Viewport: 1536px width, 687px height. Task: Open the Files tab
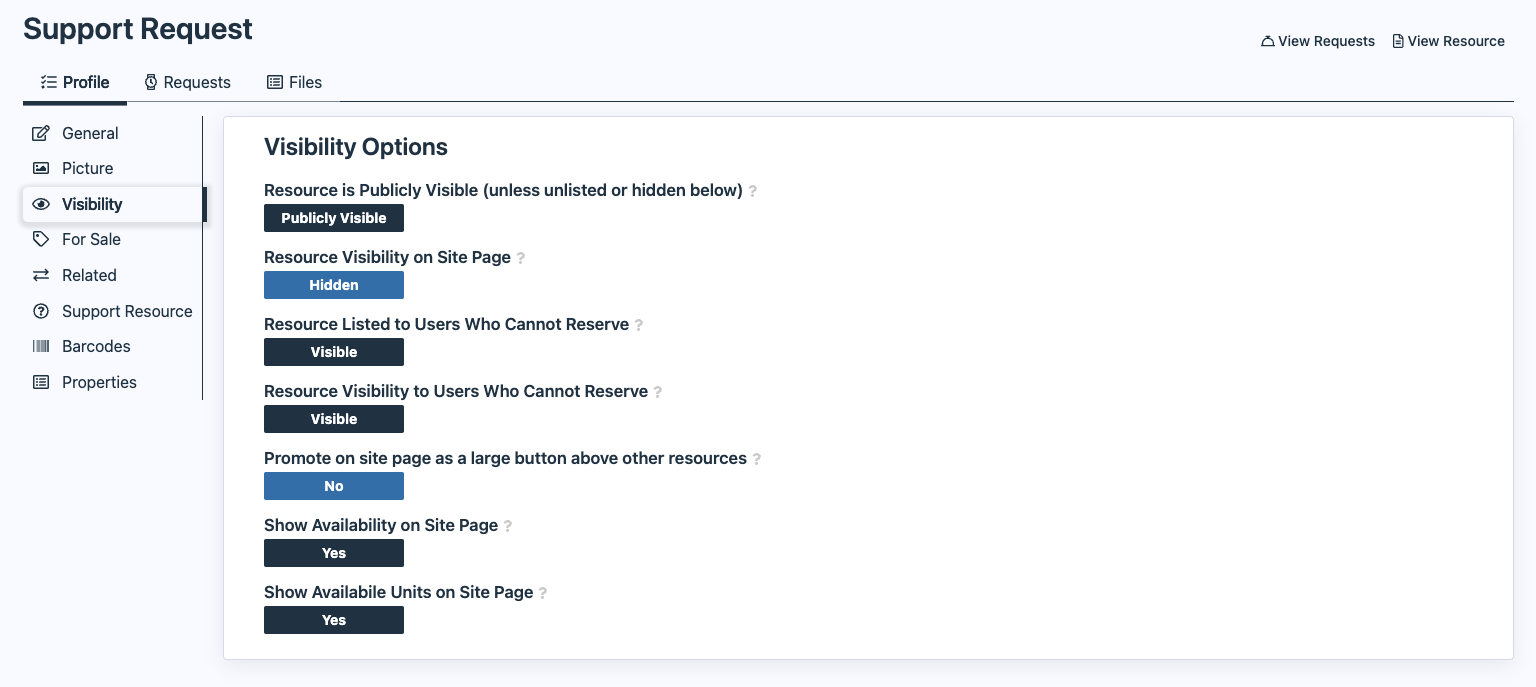(294, 82)
